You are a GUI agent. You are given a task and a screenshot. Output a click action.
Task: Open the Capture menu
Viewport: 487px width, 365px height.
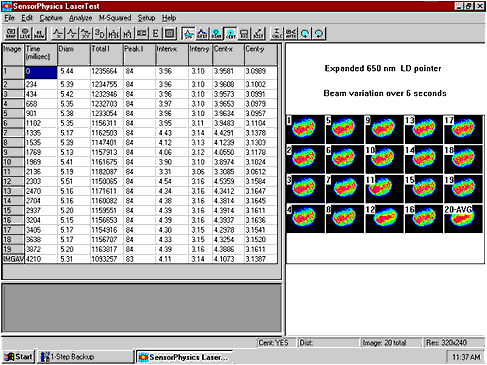[x=51, y=18]
